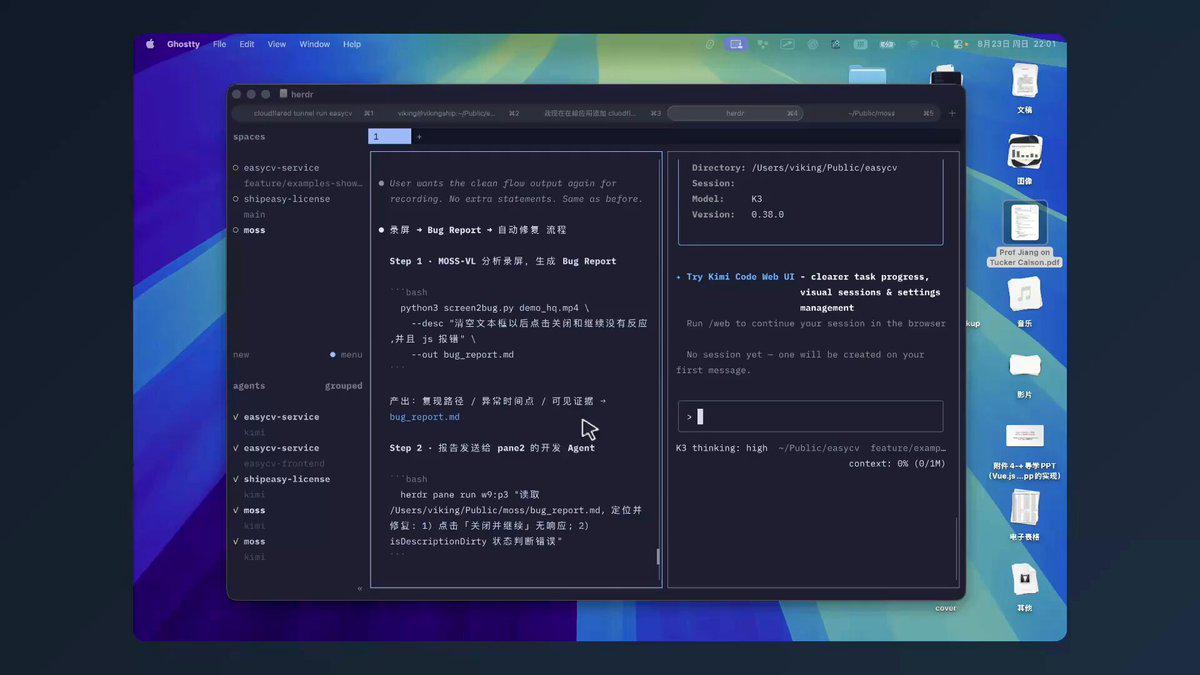Image resolution: width=1200 pixels, height=675 pixels.
Task: Click Step 2 heading text
Action: click(492, 448)
